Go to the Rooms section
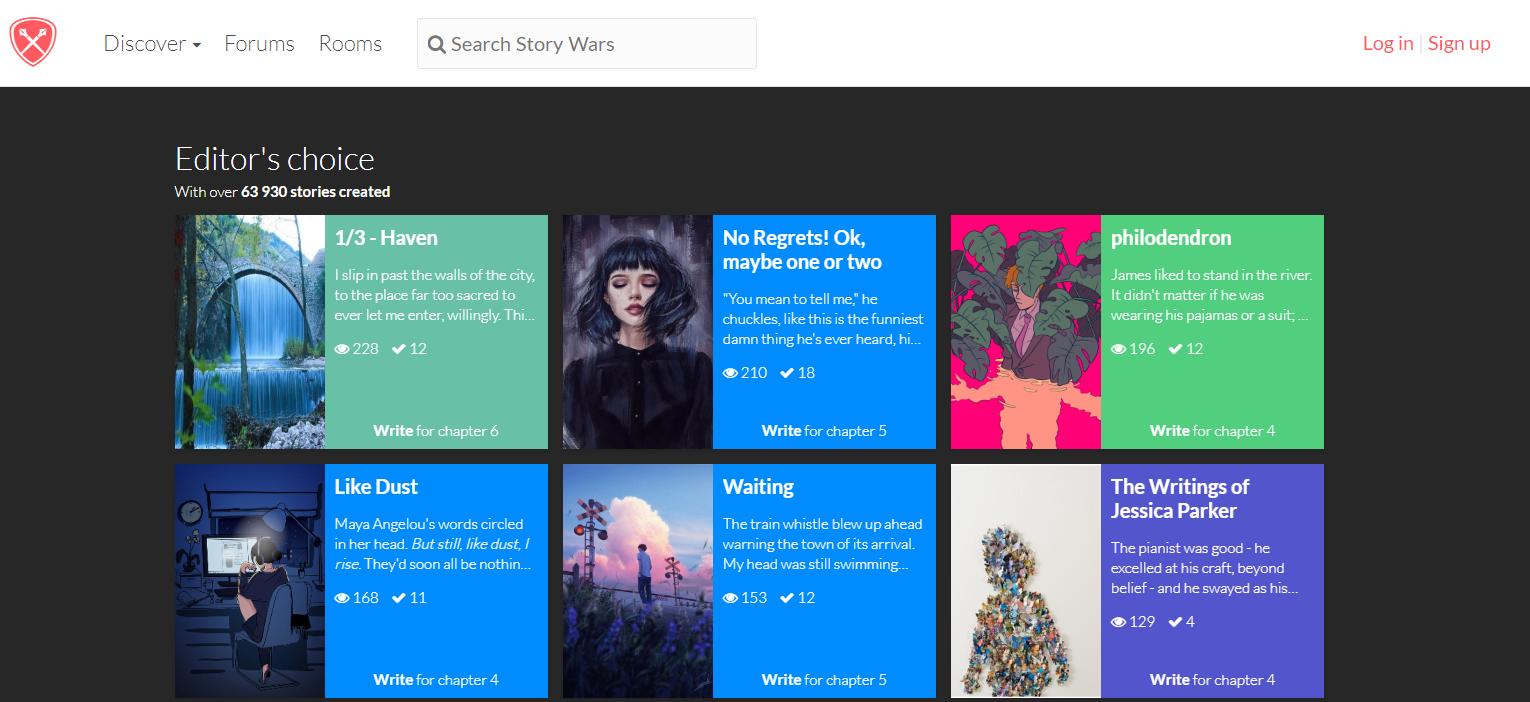The image size is (1530, 702). pos(350,43)
